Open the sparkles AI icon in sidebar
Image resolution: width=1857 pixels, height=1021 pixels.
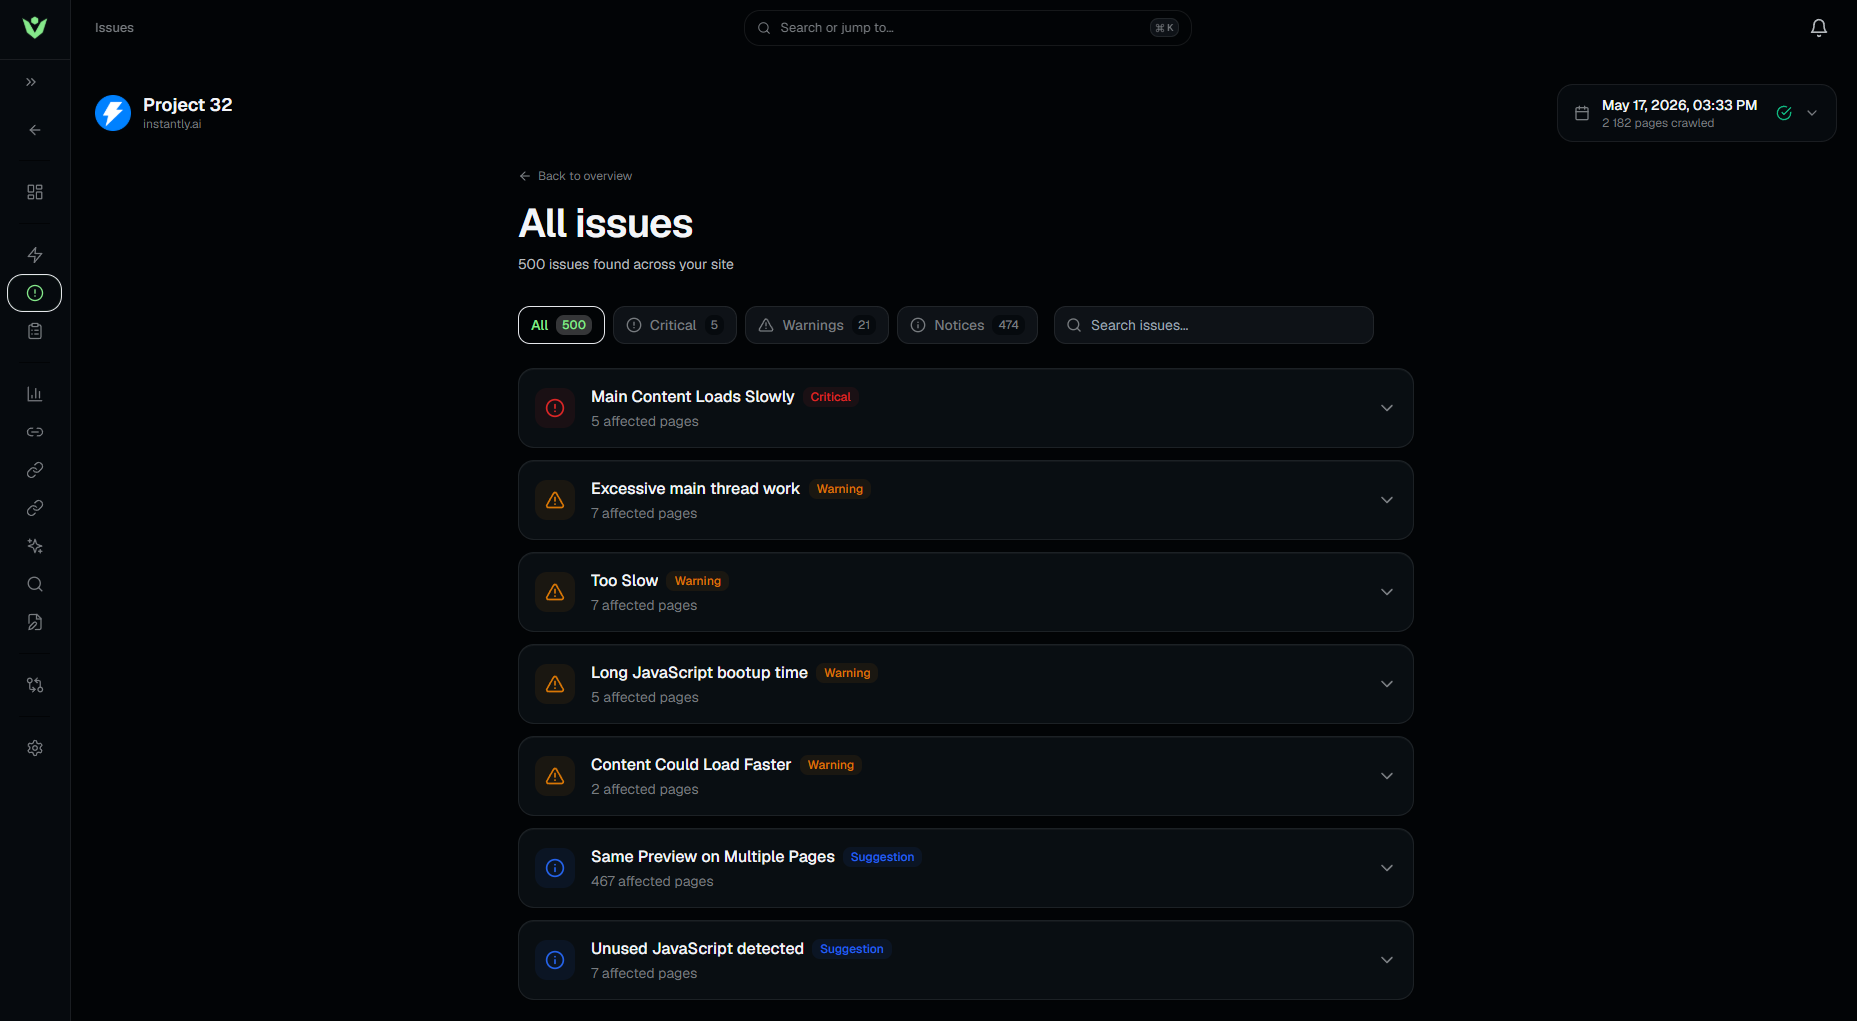point(35,546)
